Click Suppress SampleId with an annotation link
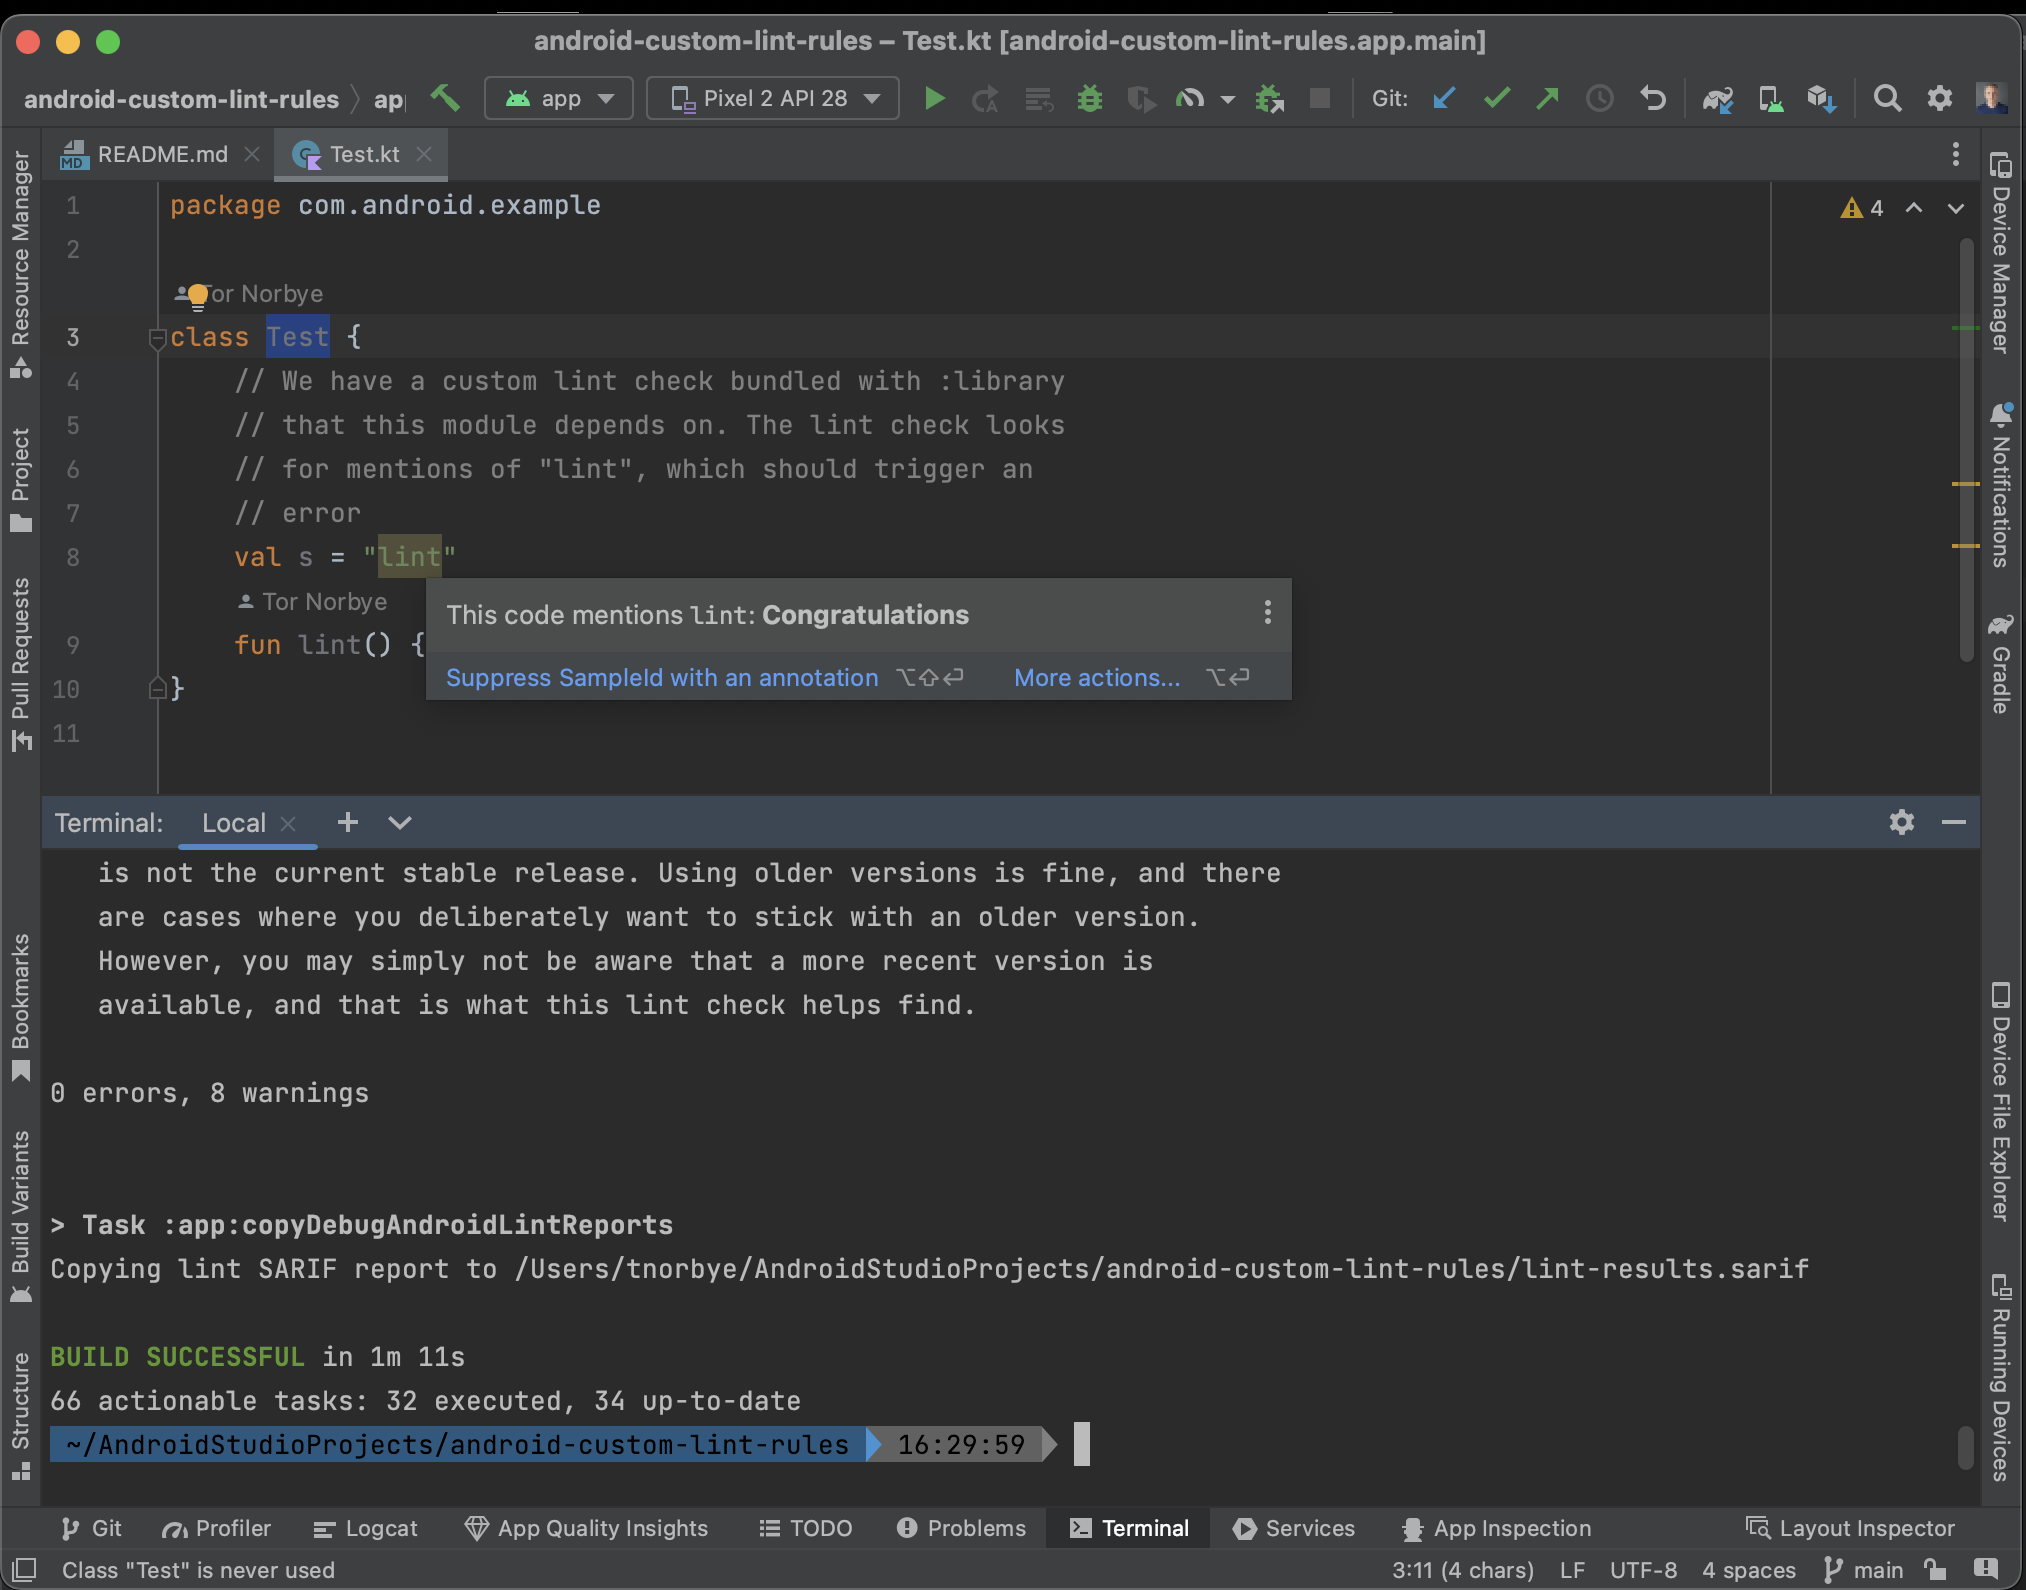 661,677
